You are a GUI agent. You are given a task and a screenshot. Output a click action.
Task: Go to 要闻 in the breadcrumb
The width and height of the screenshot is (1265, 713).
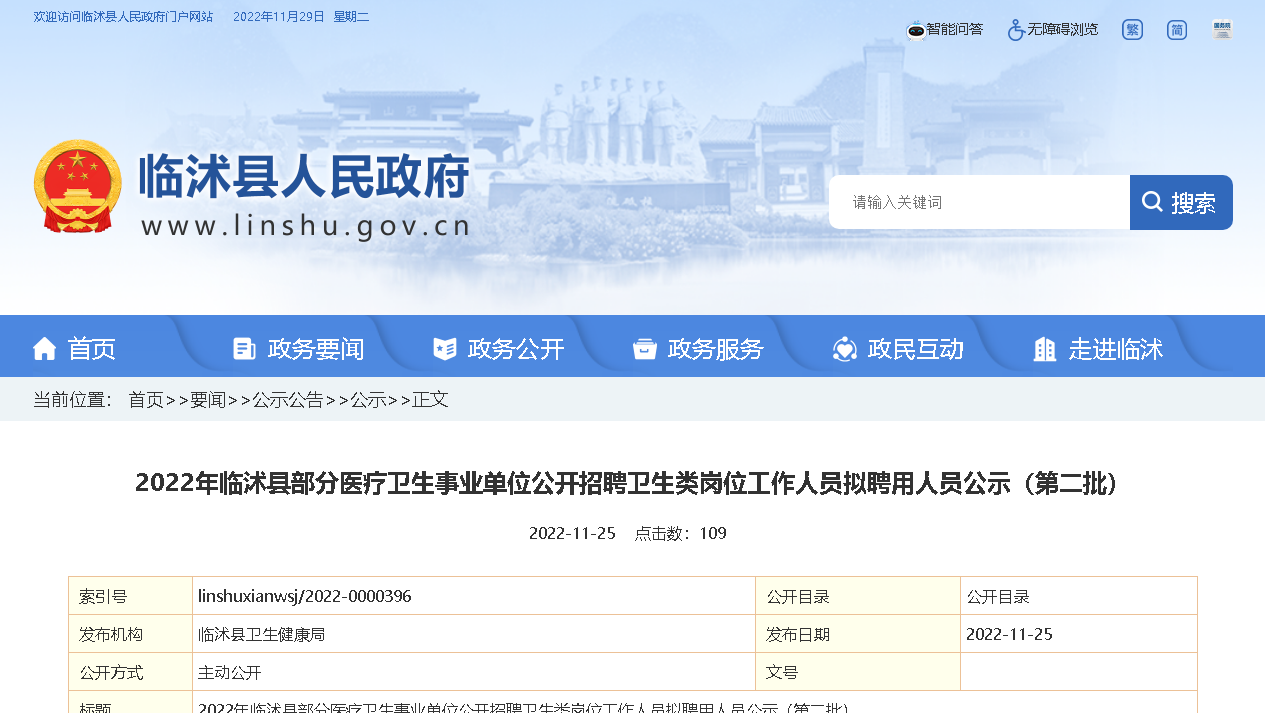[208, 400]
